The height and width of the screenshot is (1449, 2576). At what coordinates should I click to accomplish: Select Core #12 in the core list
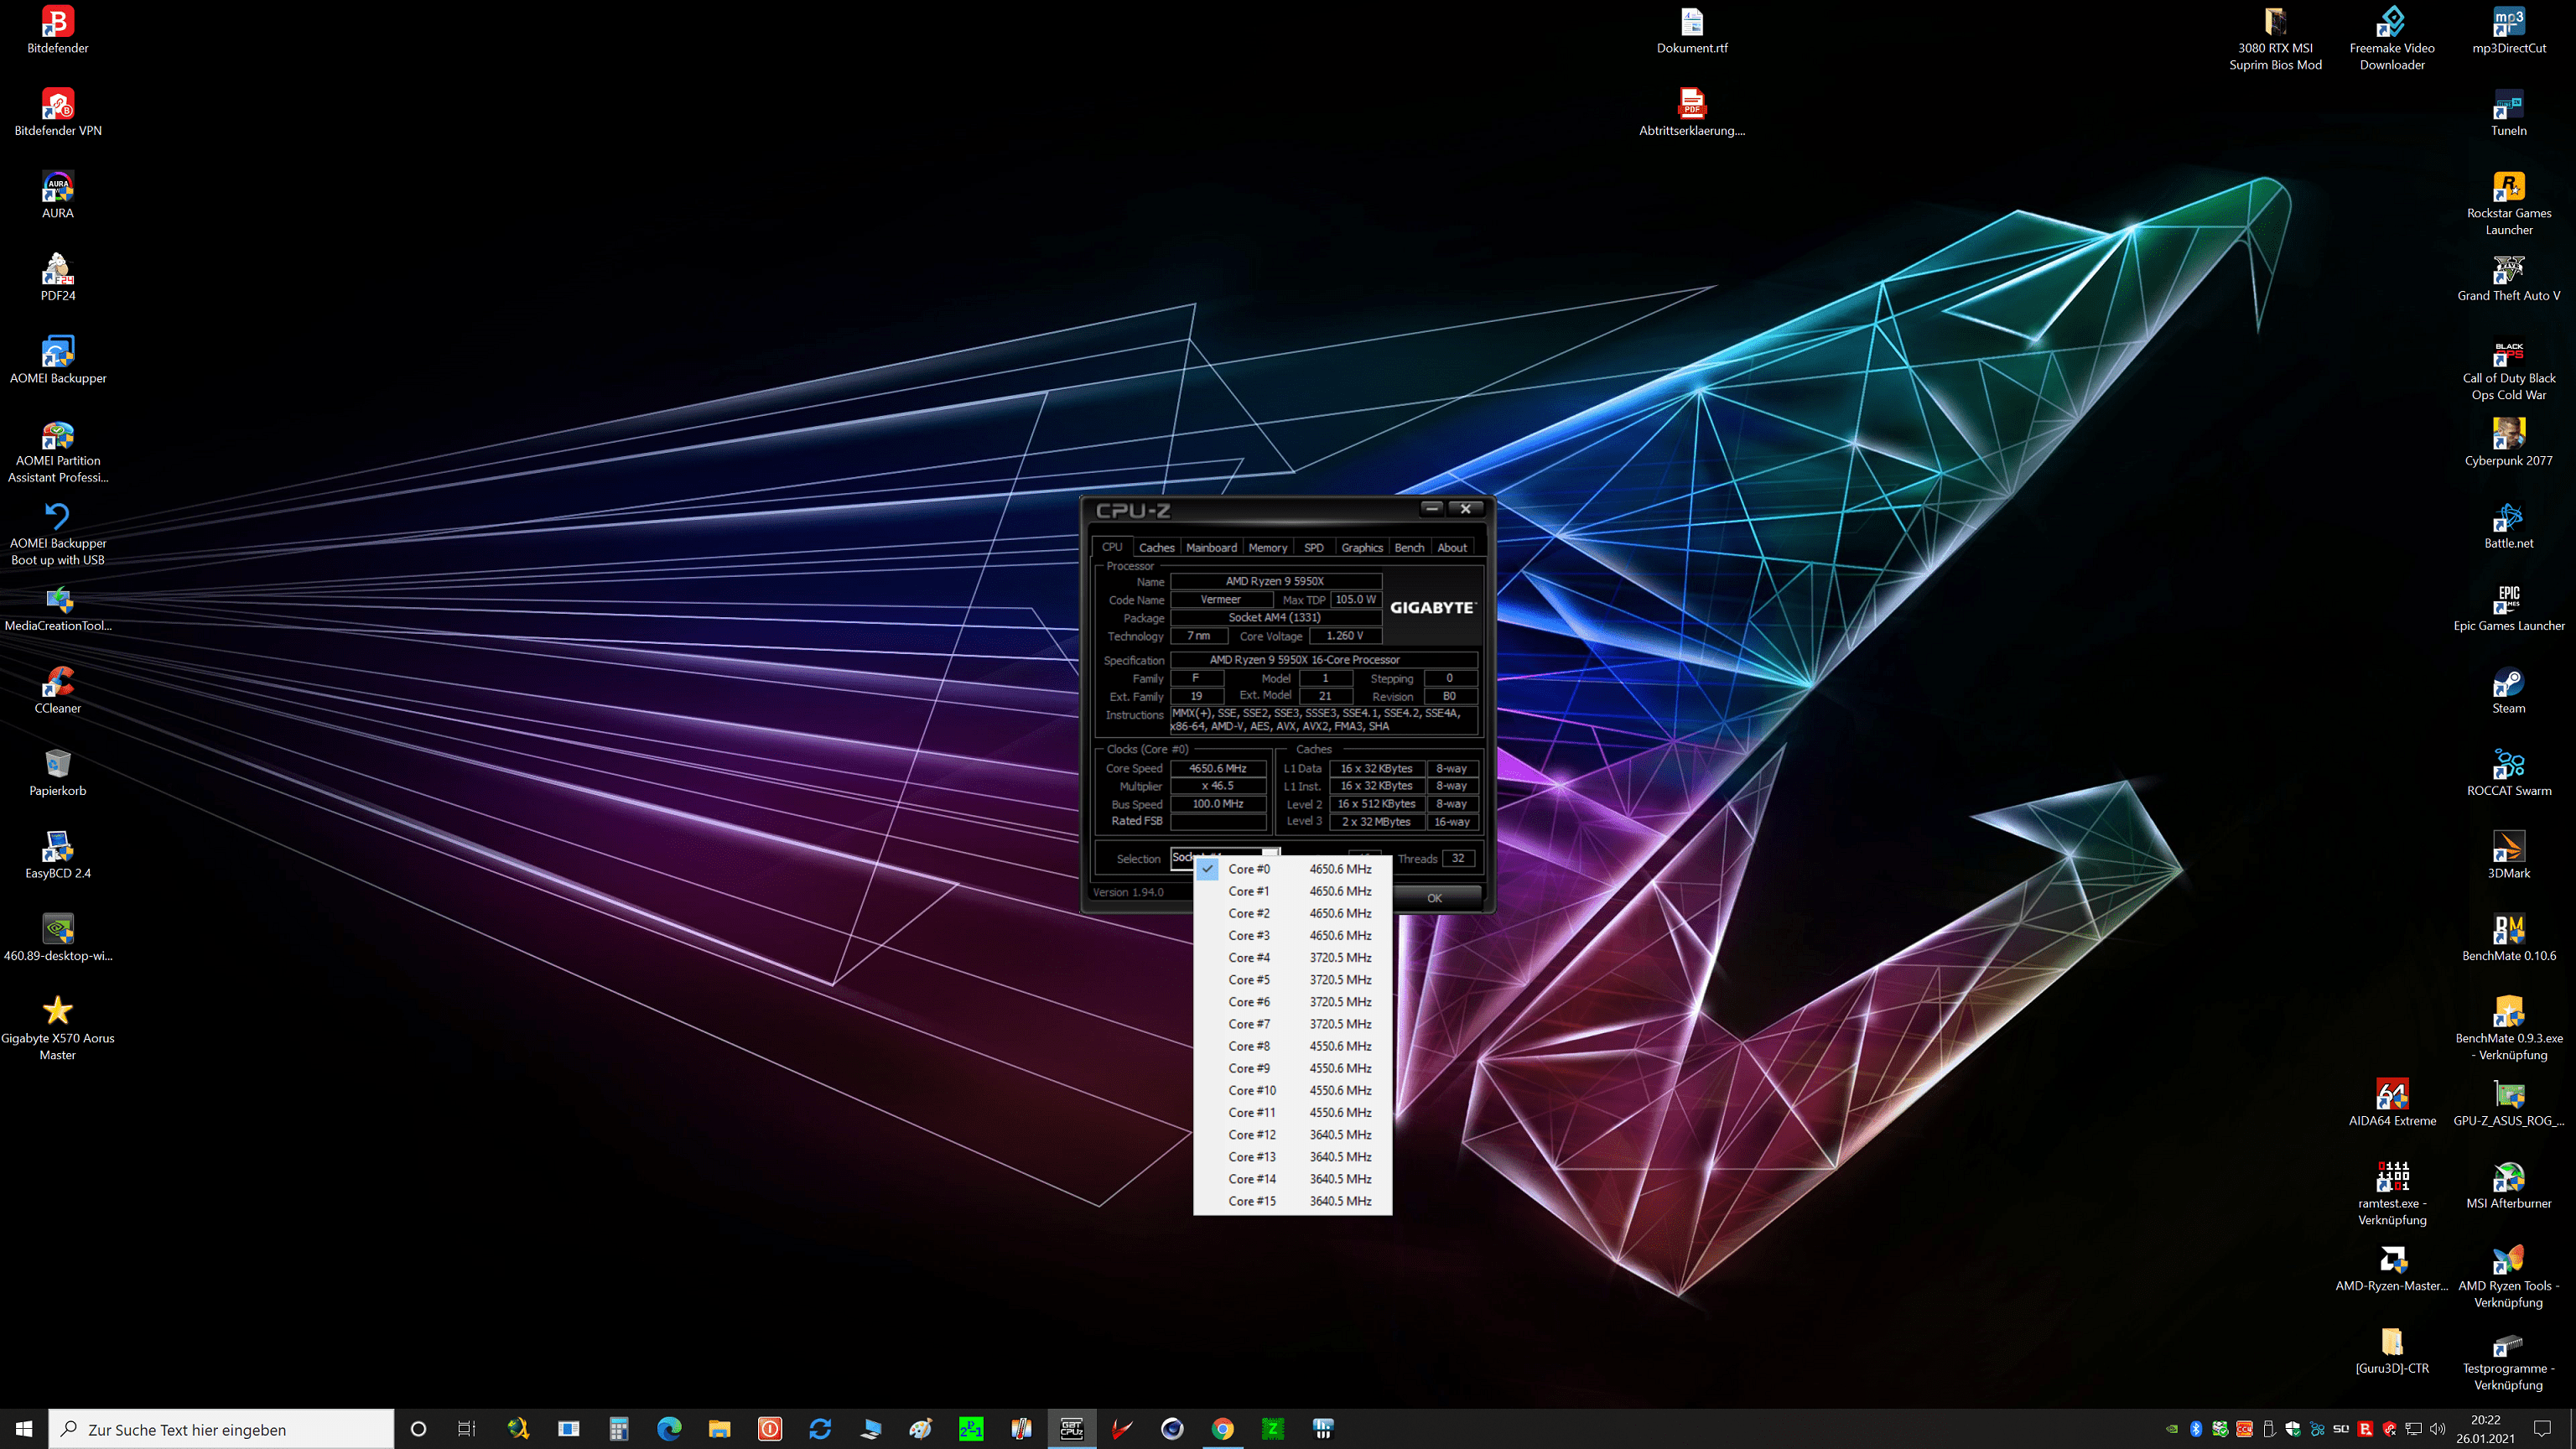1293,1134
